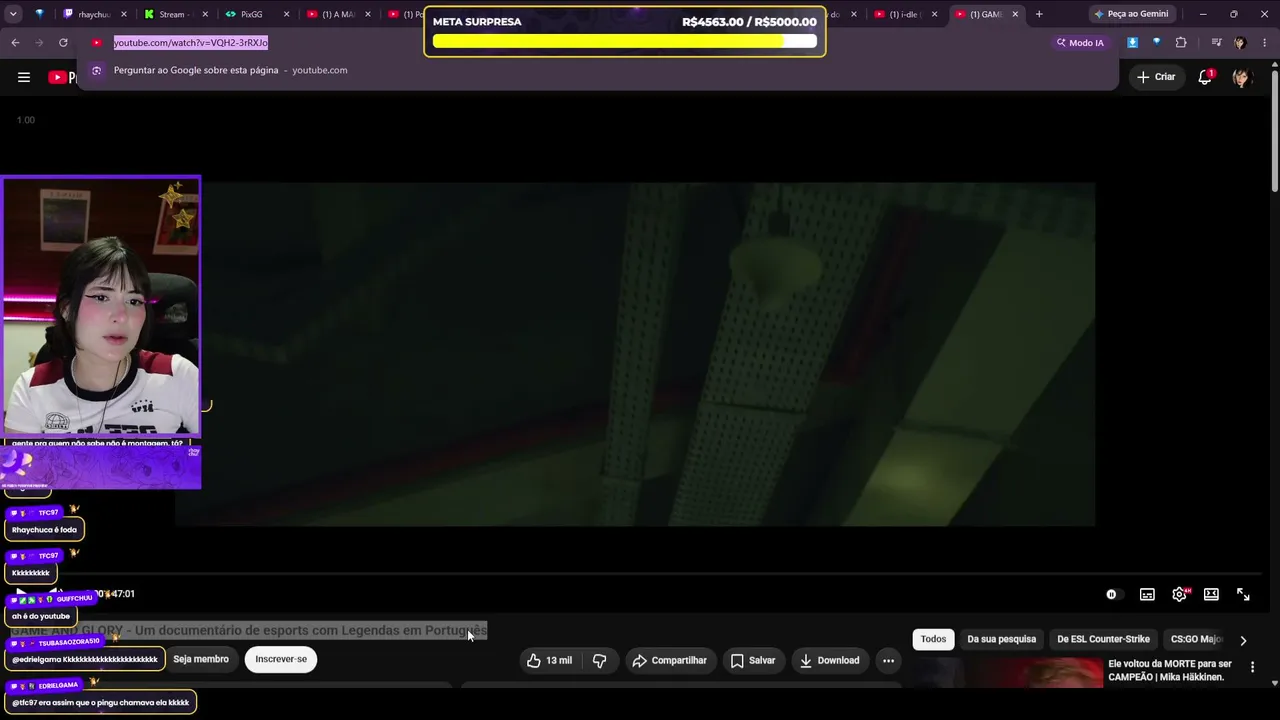
Task: Like the video with 13 mil likes
Action: [550, 660]
